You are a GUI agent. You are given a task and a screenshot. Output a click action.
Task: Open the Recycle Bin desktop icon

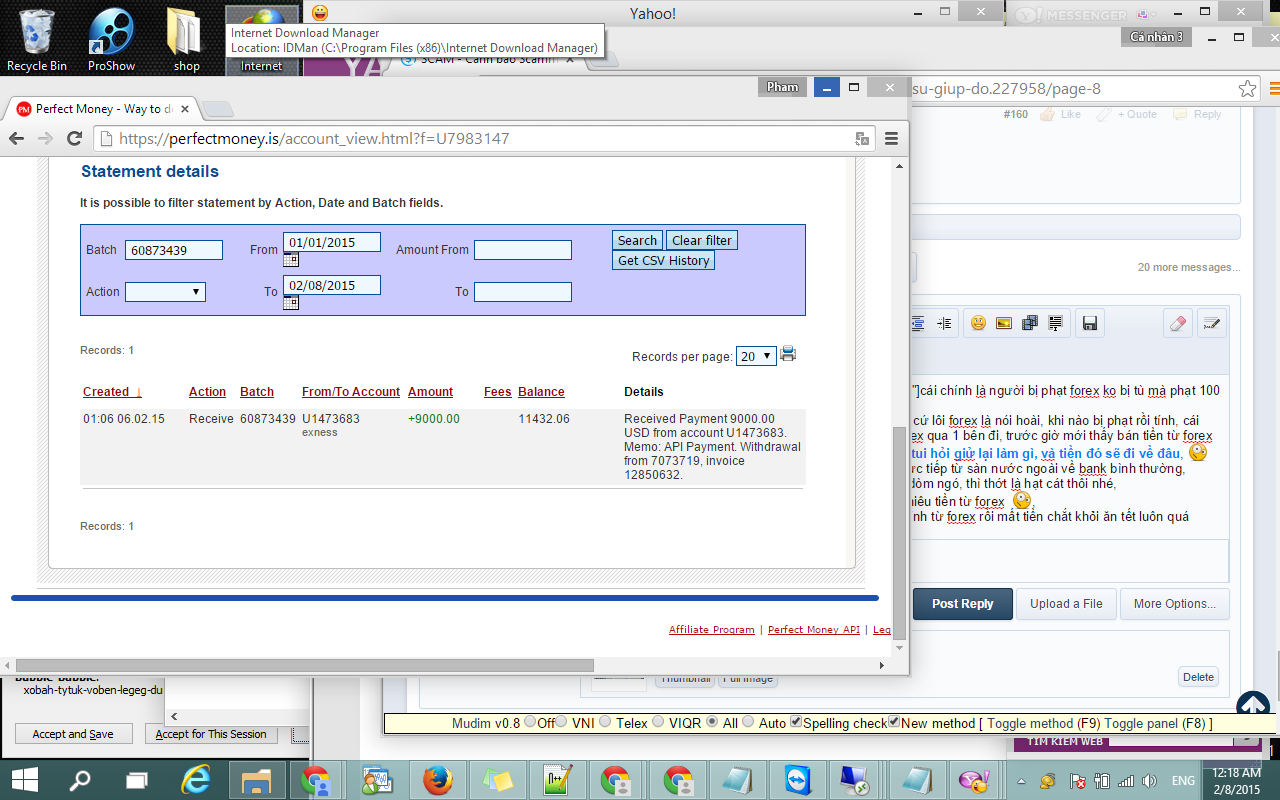tap(37, 39)
